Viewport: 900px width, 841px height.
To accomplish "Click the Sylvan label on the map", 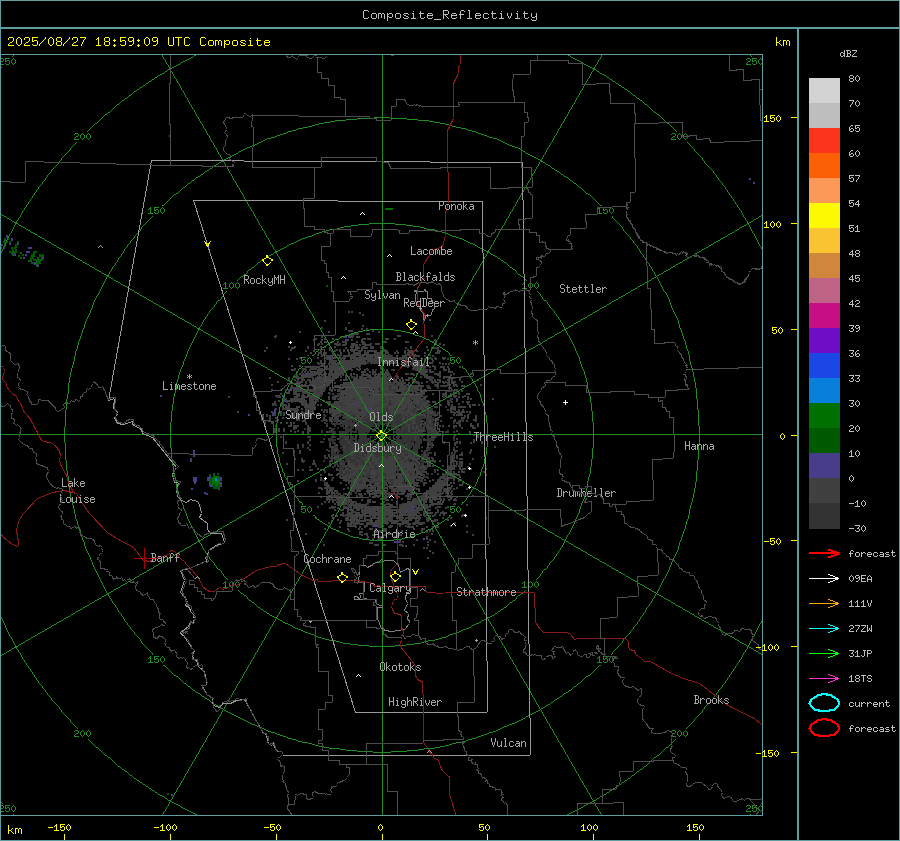I will pyautogui.click(x=382, y=295).
